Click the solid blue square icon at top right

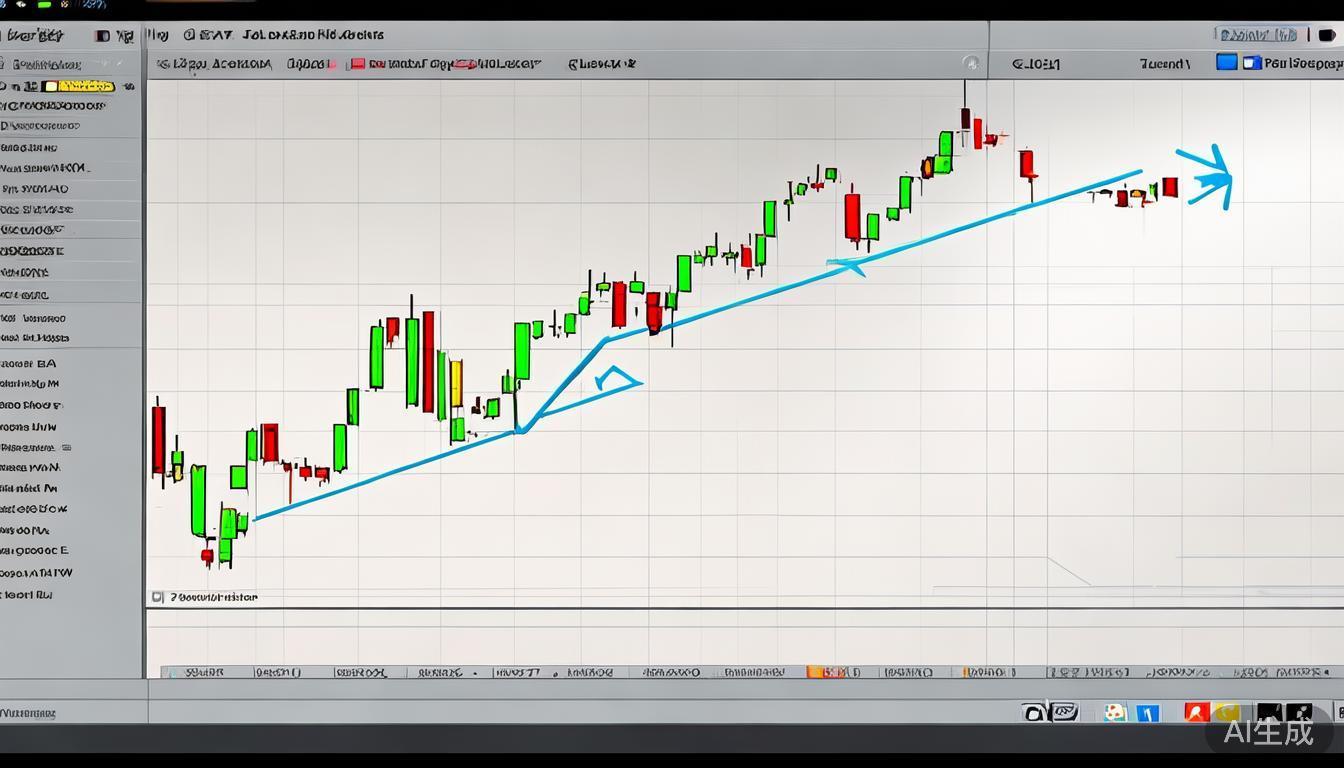1226,62
